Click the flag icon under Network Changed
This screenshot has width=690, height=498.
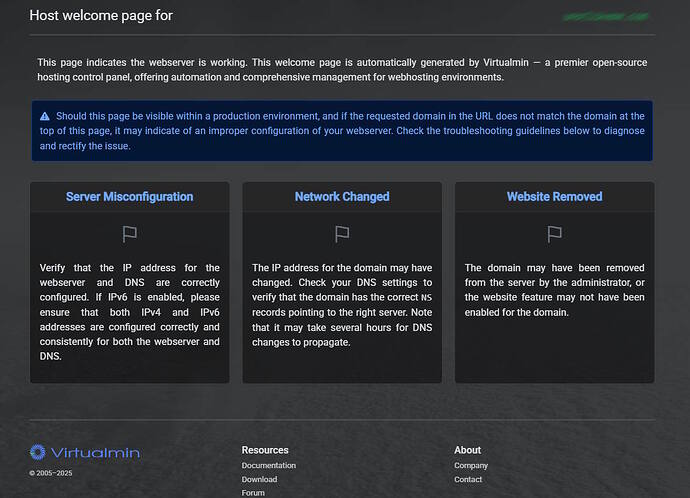click(x=342, y=234)
